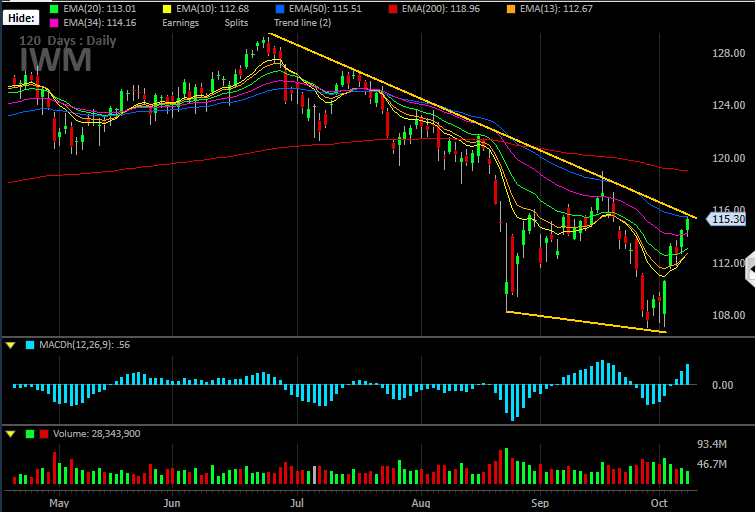Collapse the MACDh panel with yellow triangle

(x=11, y=345)
